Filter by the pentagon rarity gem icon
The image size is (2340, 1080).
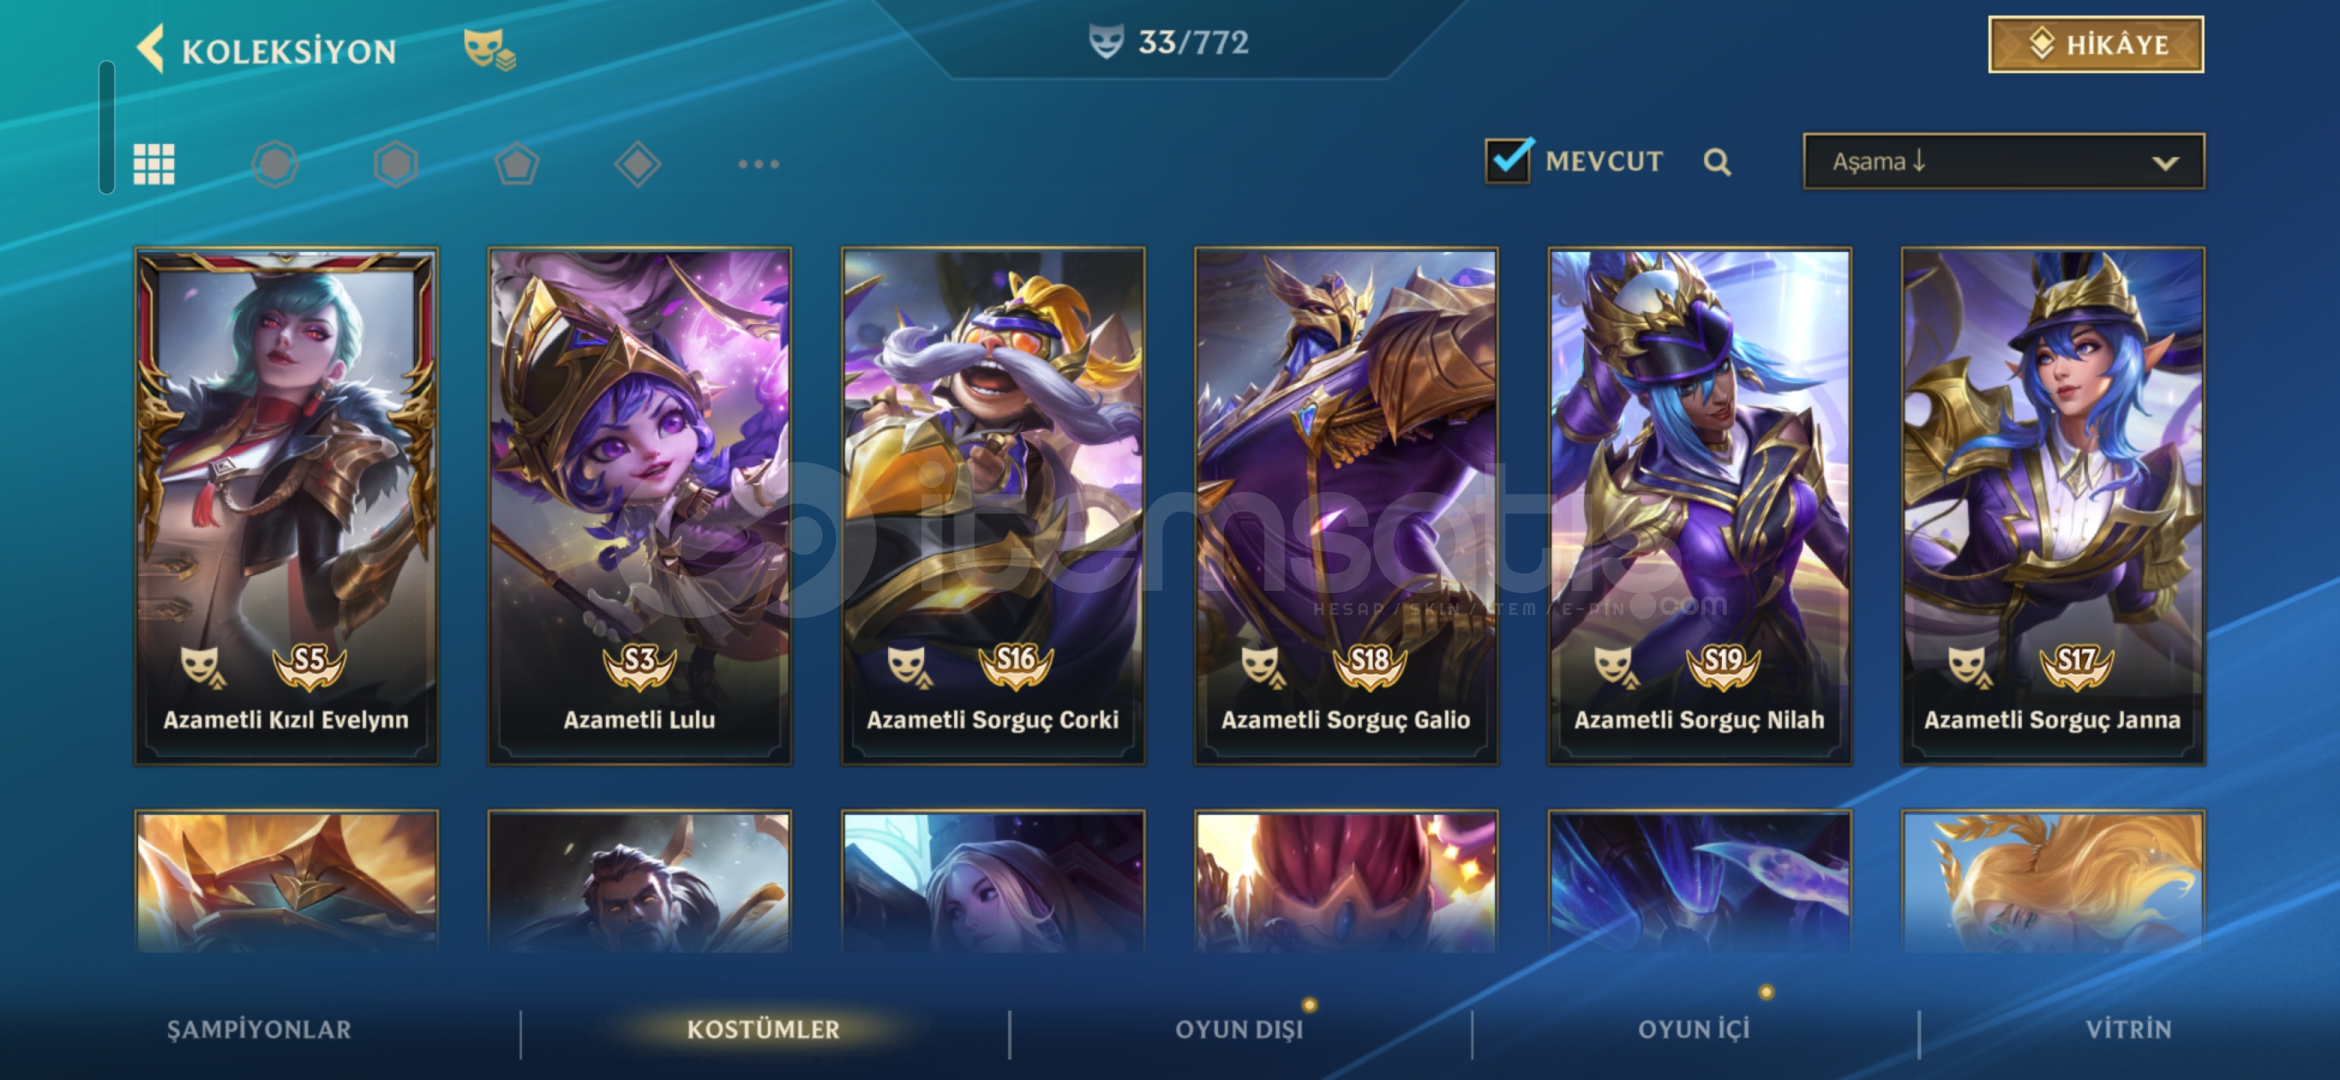coord(517,164)
